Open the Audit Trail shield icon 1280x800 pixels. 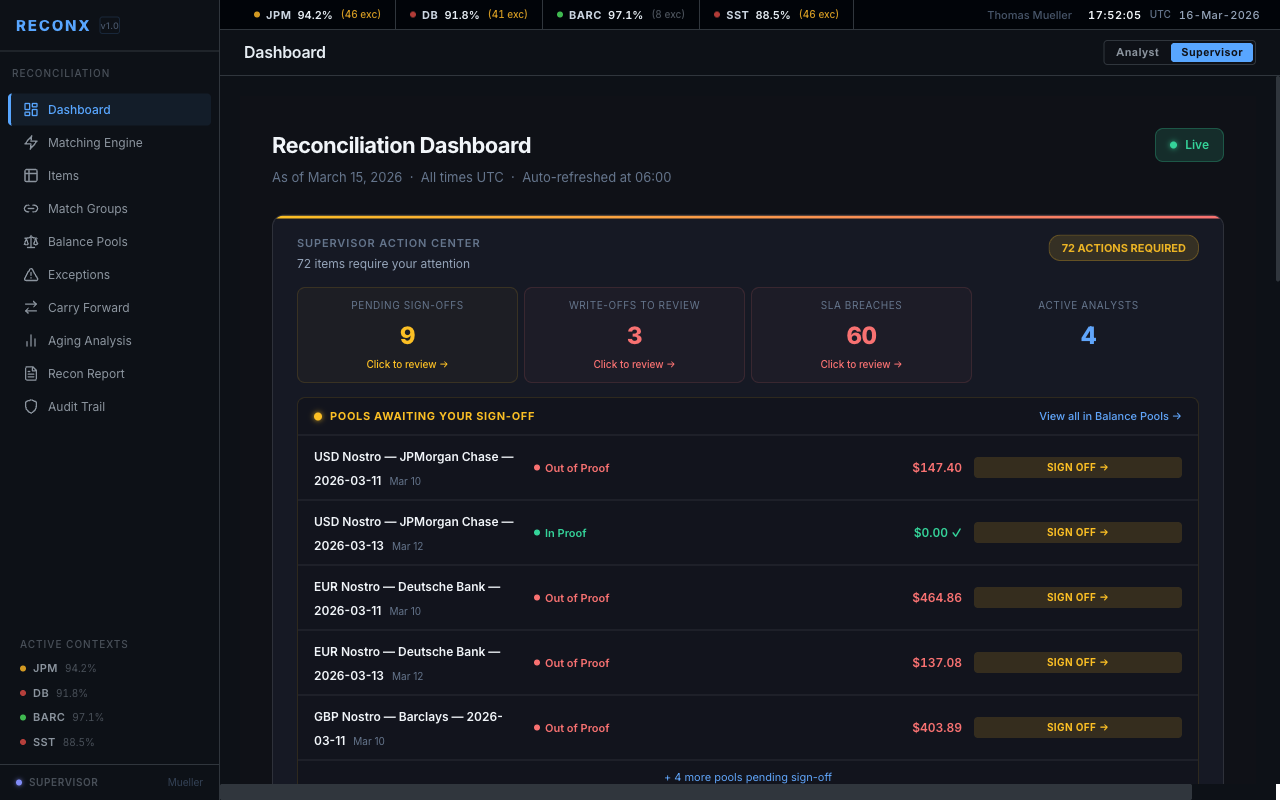click(x=31, y=406)
